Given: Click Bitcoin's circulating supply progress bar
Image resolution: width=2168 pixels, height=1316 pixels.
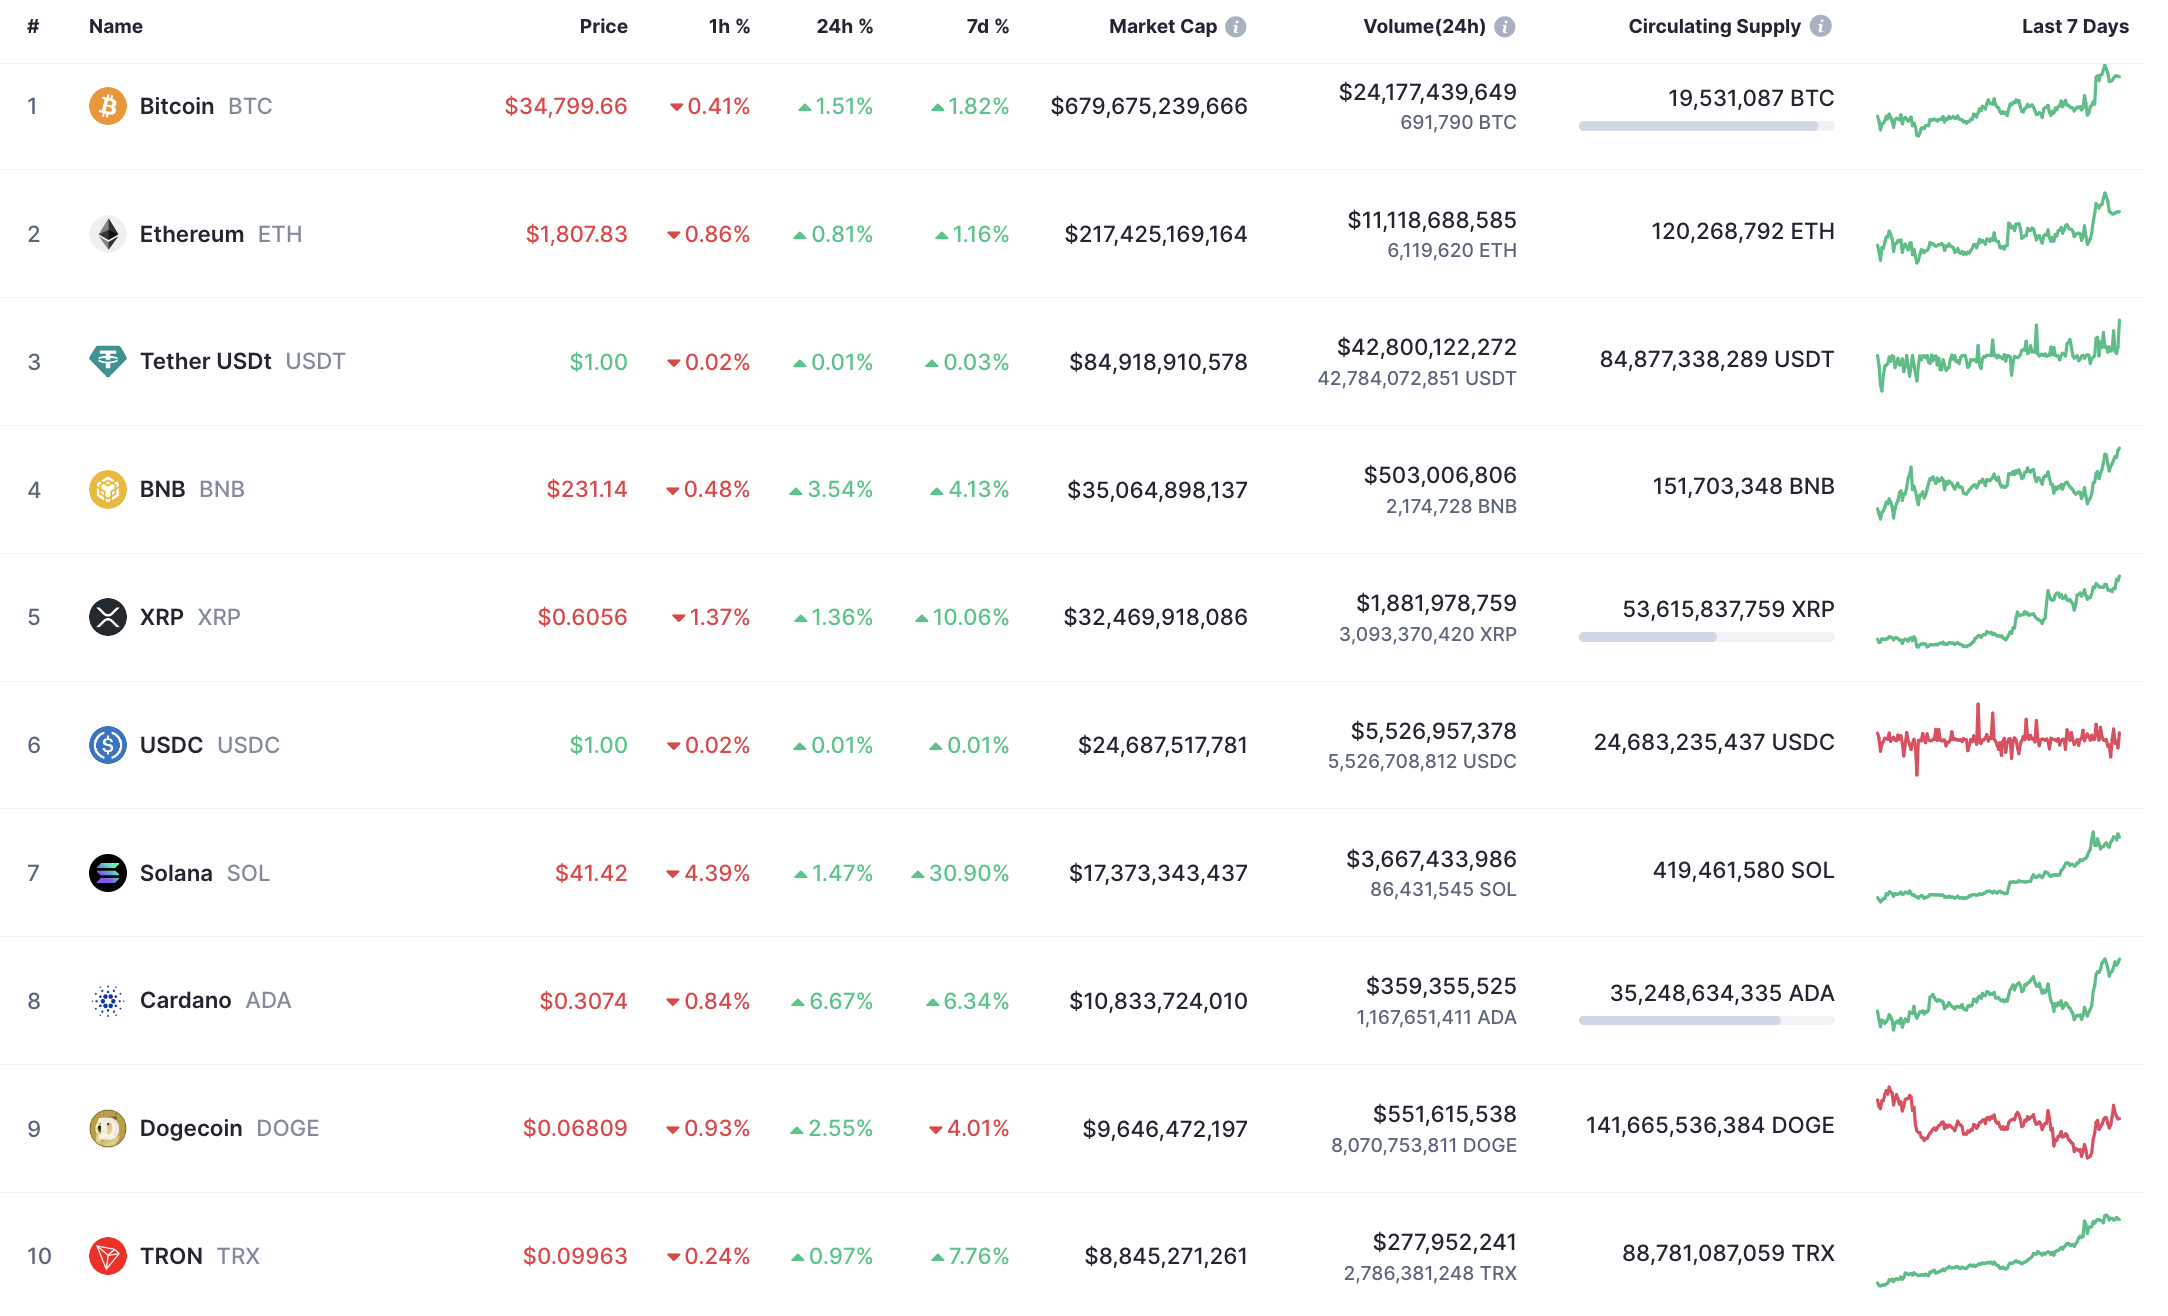Looking at the screenshot, I should click(x=1706, y=126).
